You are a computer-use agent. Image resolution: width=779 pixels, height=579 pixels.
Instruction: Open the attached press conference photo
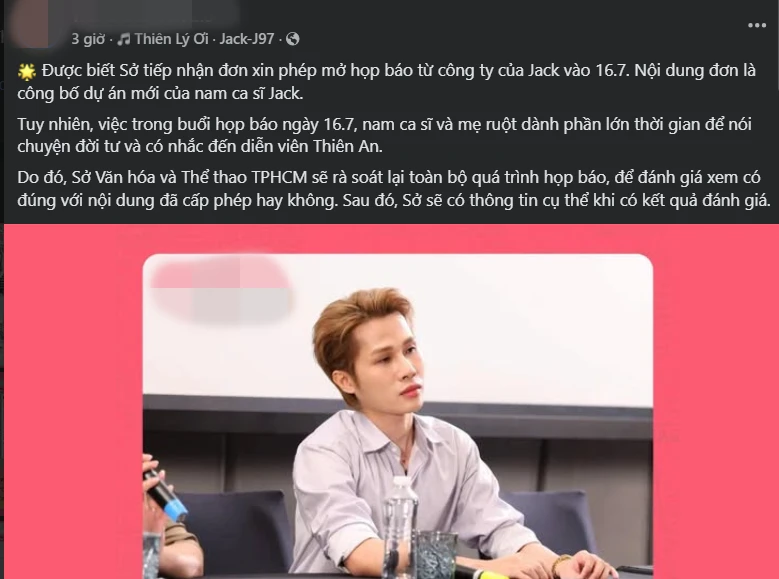pyautogui.click(x=397, y=416)
